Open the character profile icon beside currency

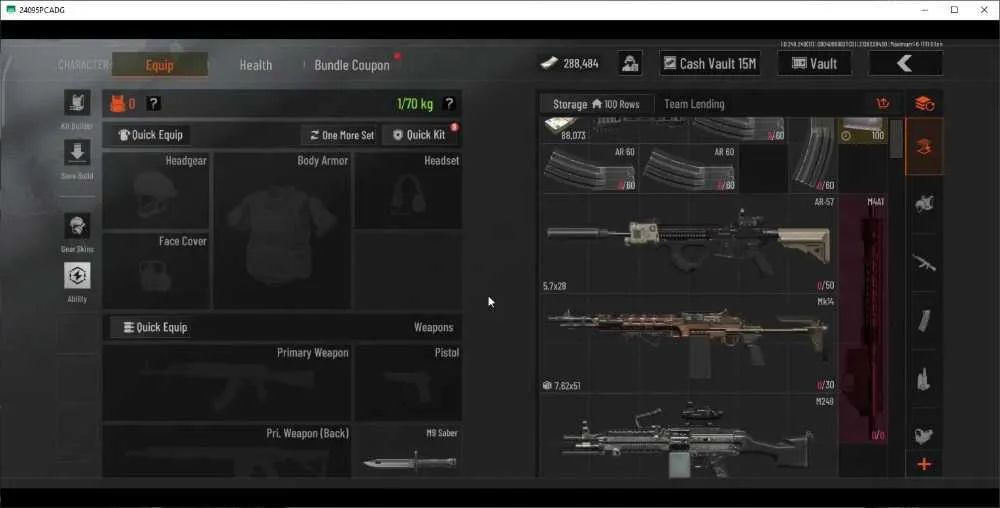pos(630,63)
